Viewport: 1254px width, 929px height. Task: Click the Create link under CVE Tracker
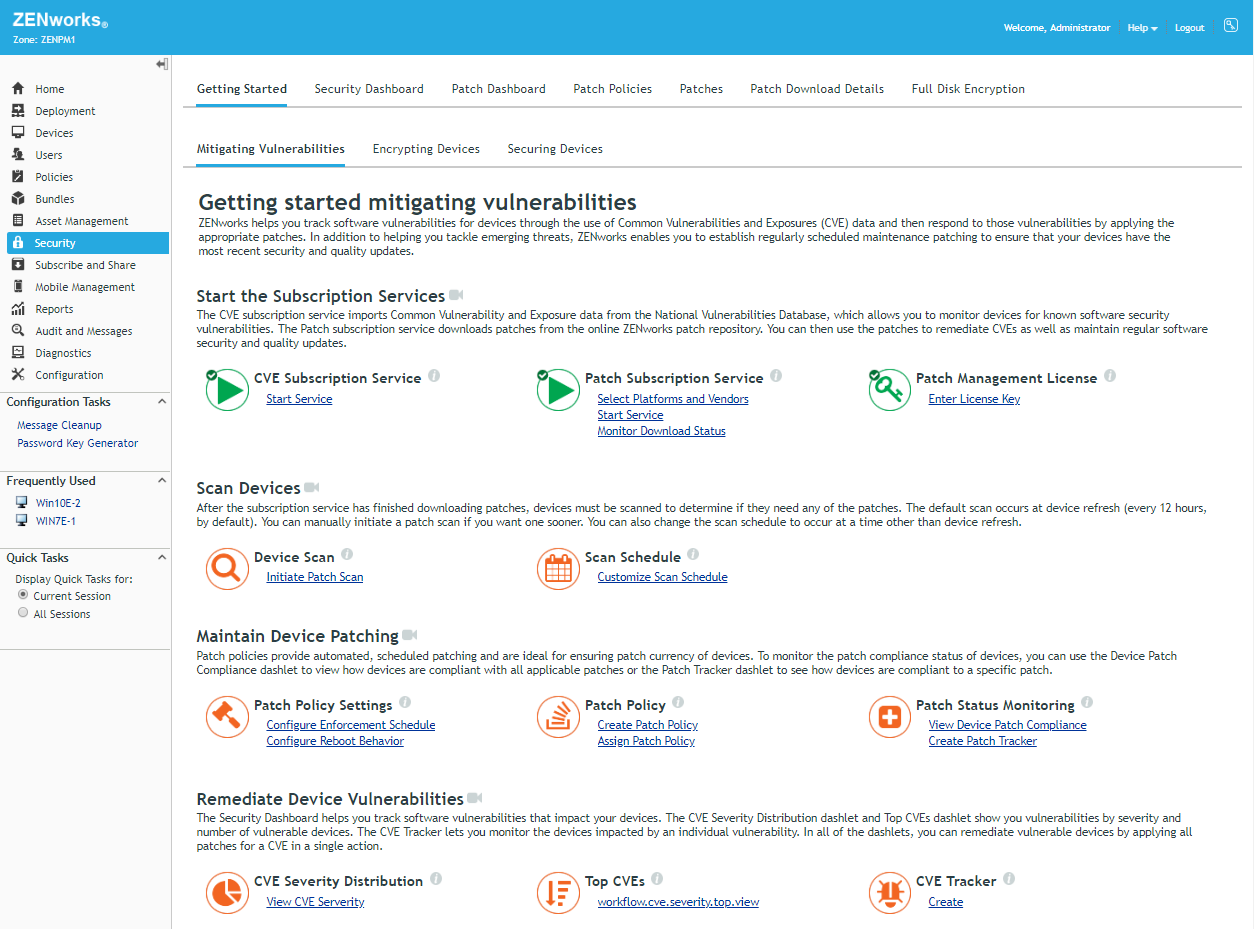click(x=945, y=902)
